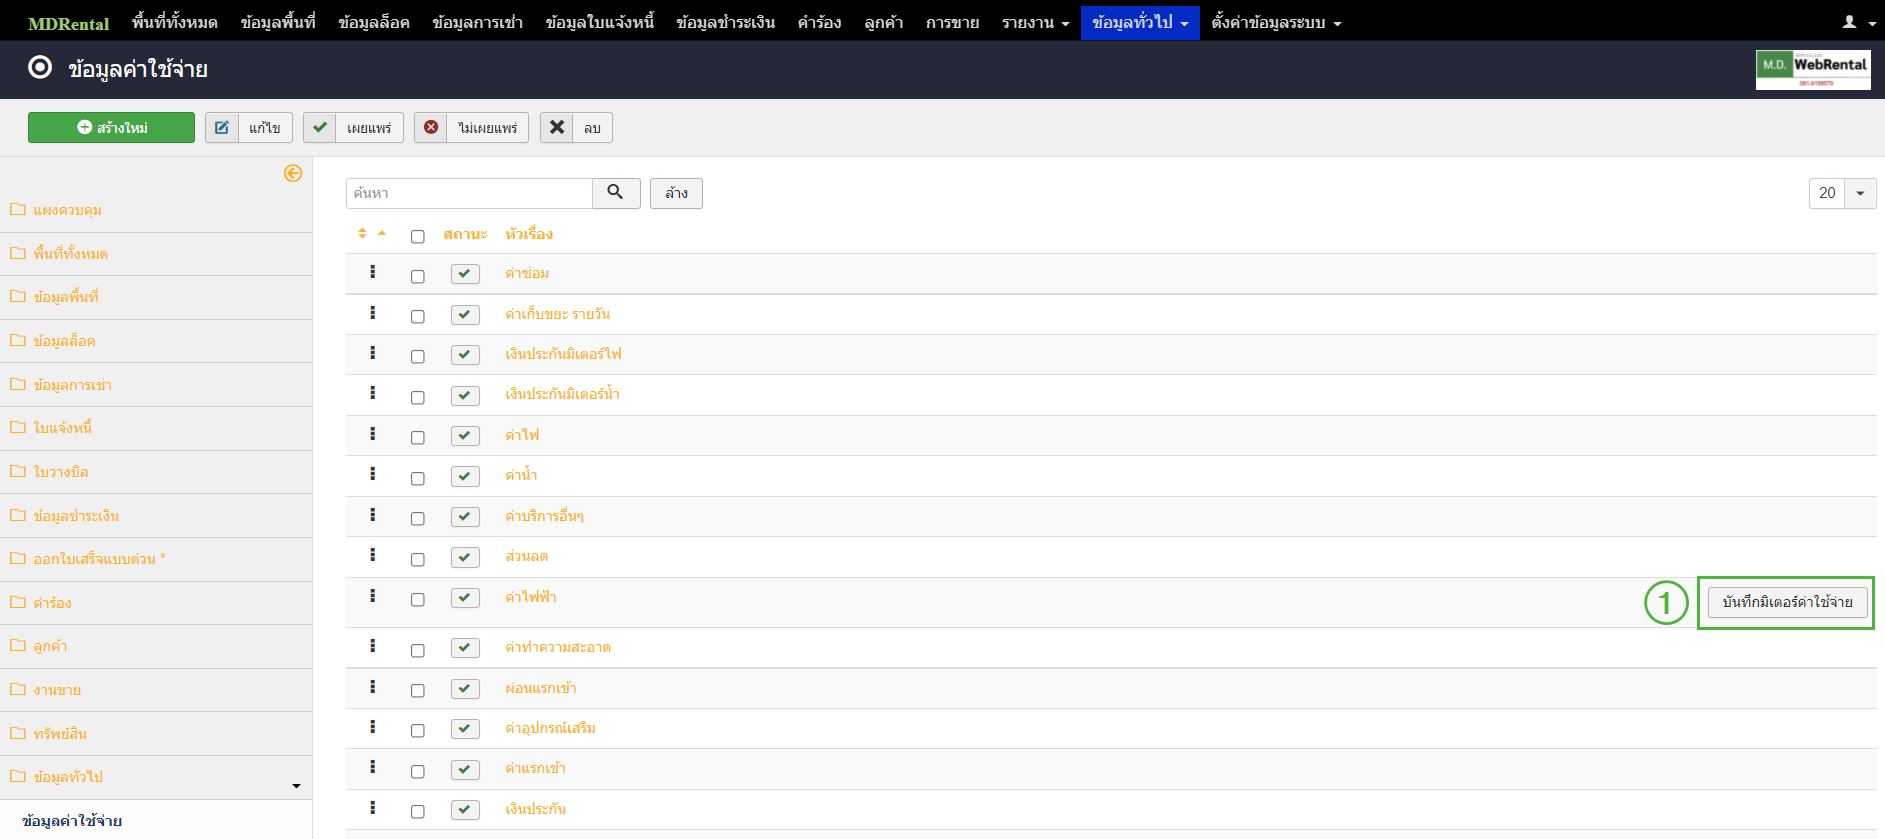This screenshot has width=1885, height=839.
Task: Check the ผ่อนแรกเข้า row checkbox
Action: 418,691
